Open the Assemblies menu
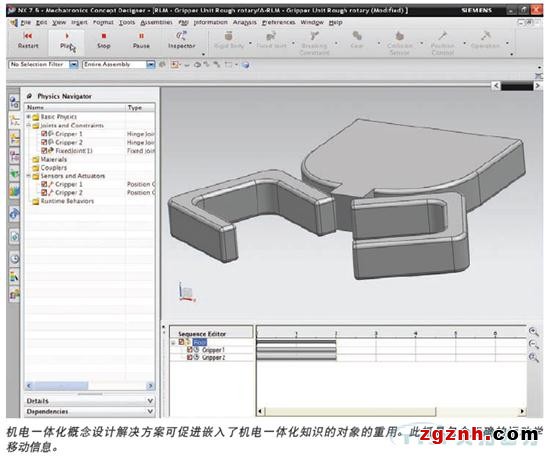551x457 pixels. click(x=156, y=22)
